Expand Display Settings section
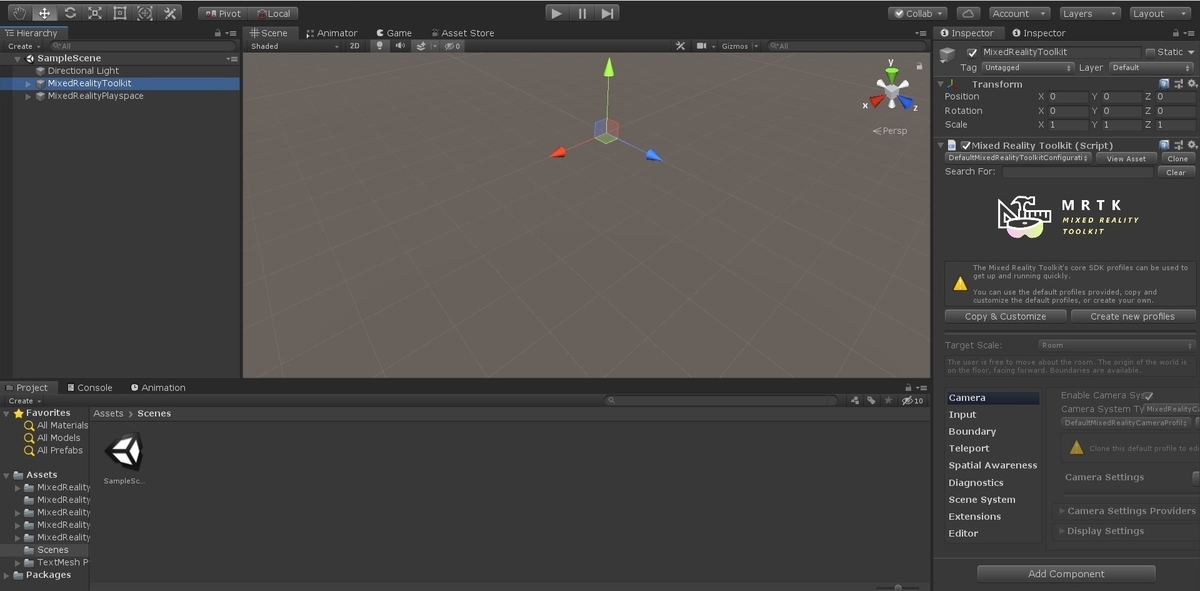The height and width of the screenshot is (591, 1200). click(x=1062, y=531)
